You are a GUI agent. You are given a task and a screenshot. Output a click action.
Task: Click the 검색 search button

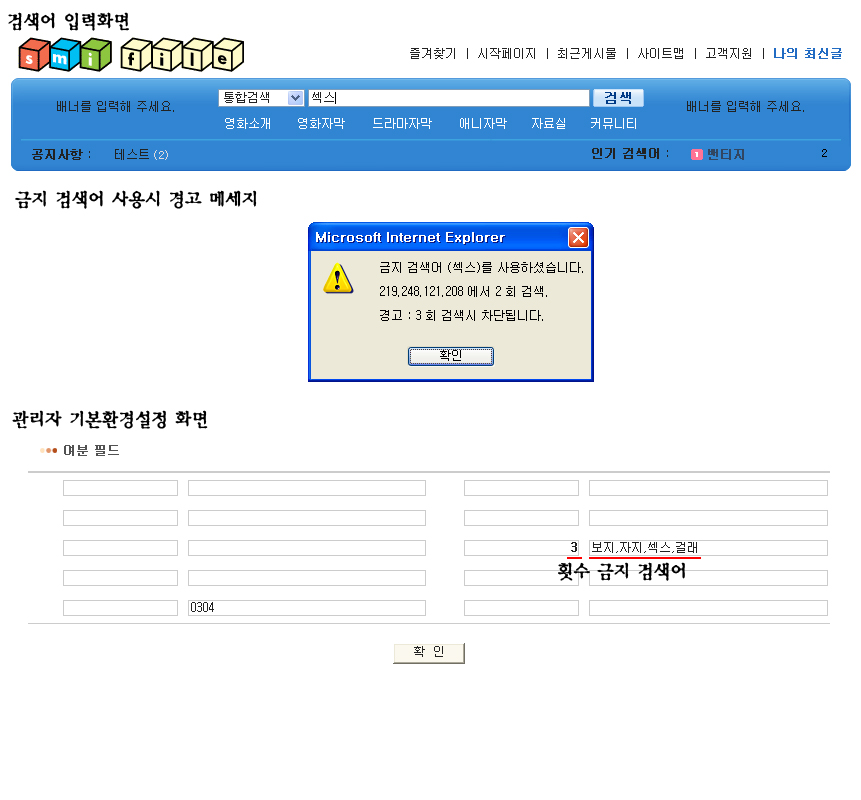(x=618, y=98)
